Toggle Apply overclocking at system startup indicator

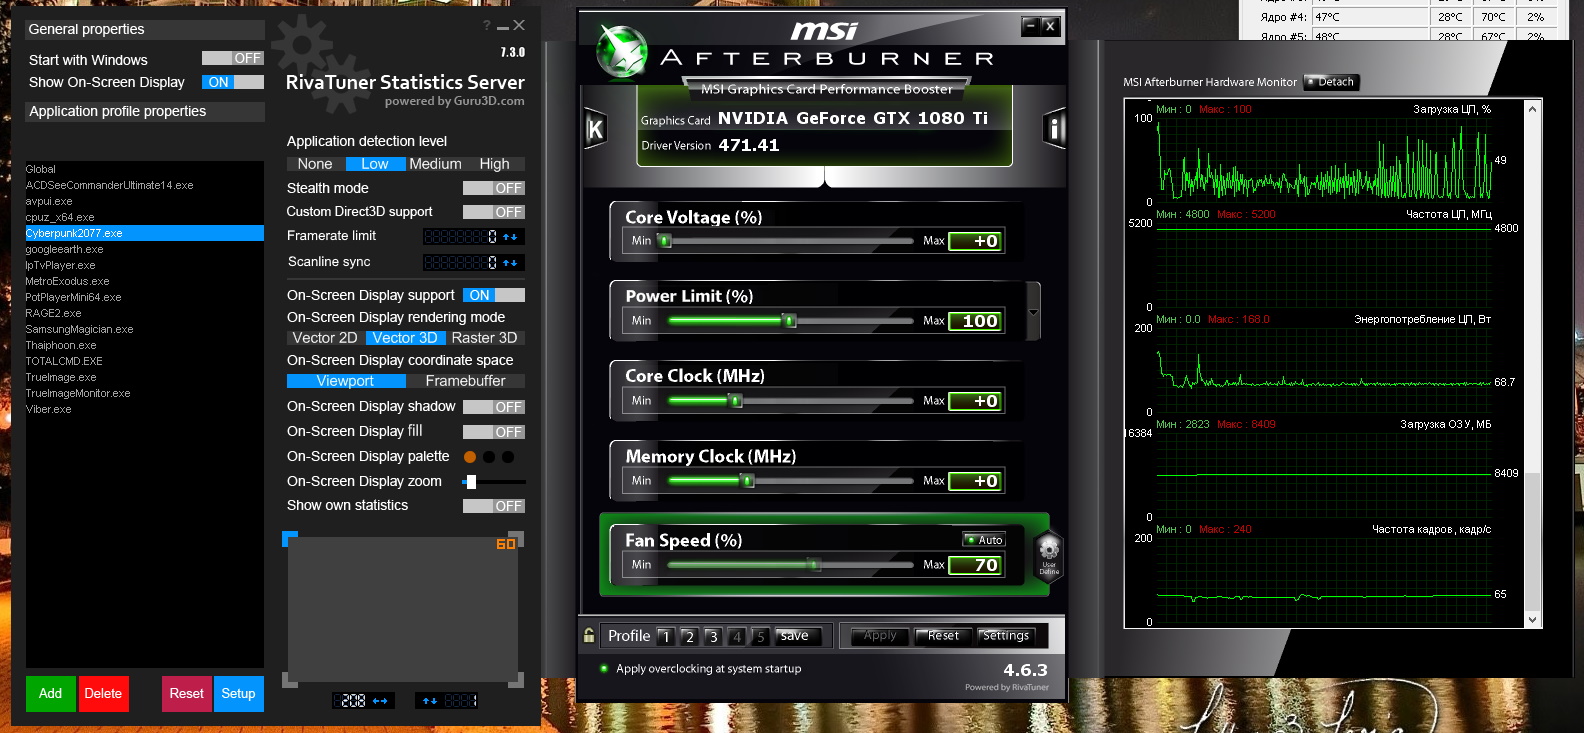click(x=604, y=669)
